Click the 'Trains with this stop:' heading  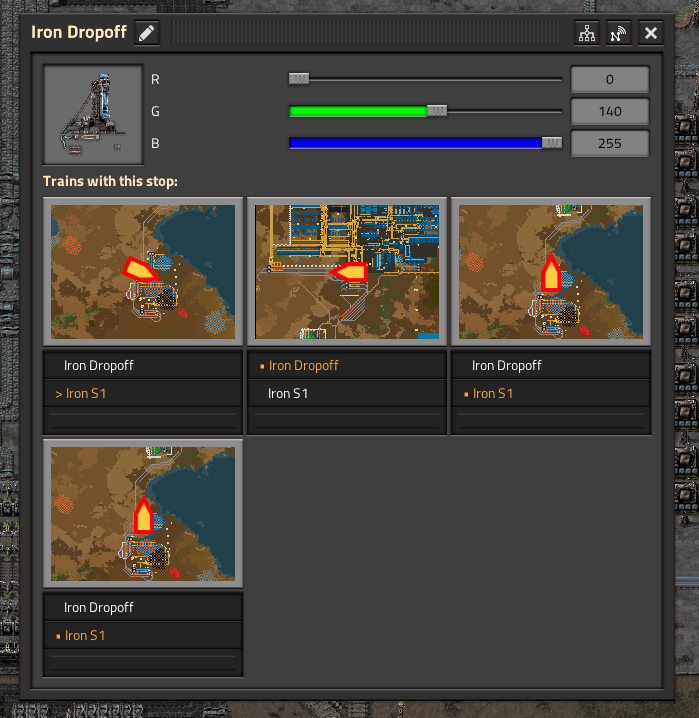click(110, 181)
